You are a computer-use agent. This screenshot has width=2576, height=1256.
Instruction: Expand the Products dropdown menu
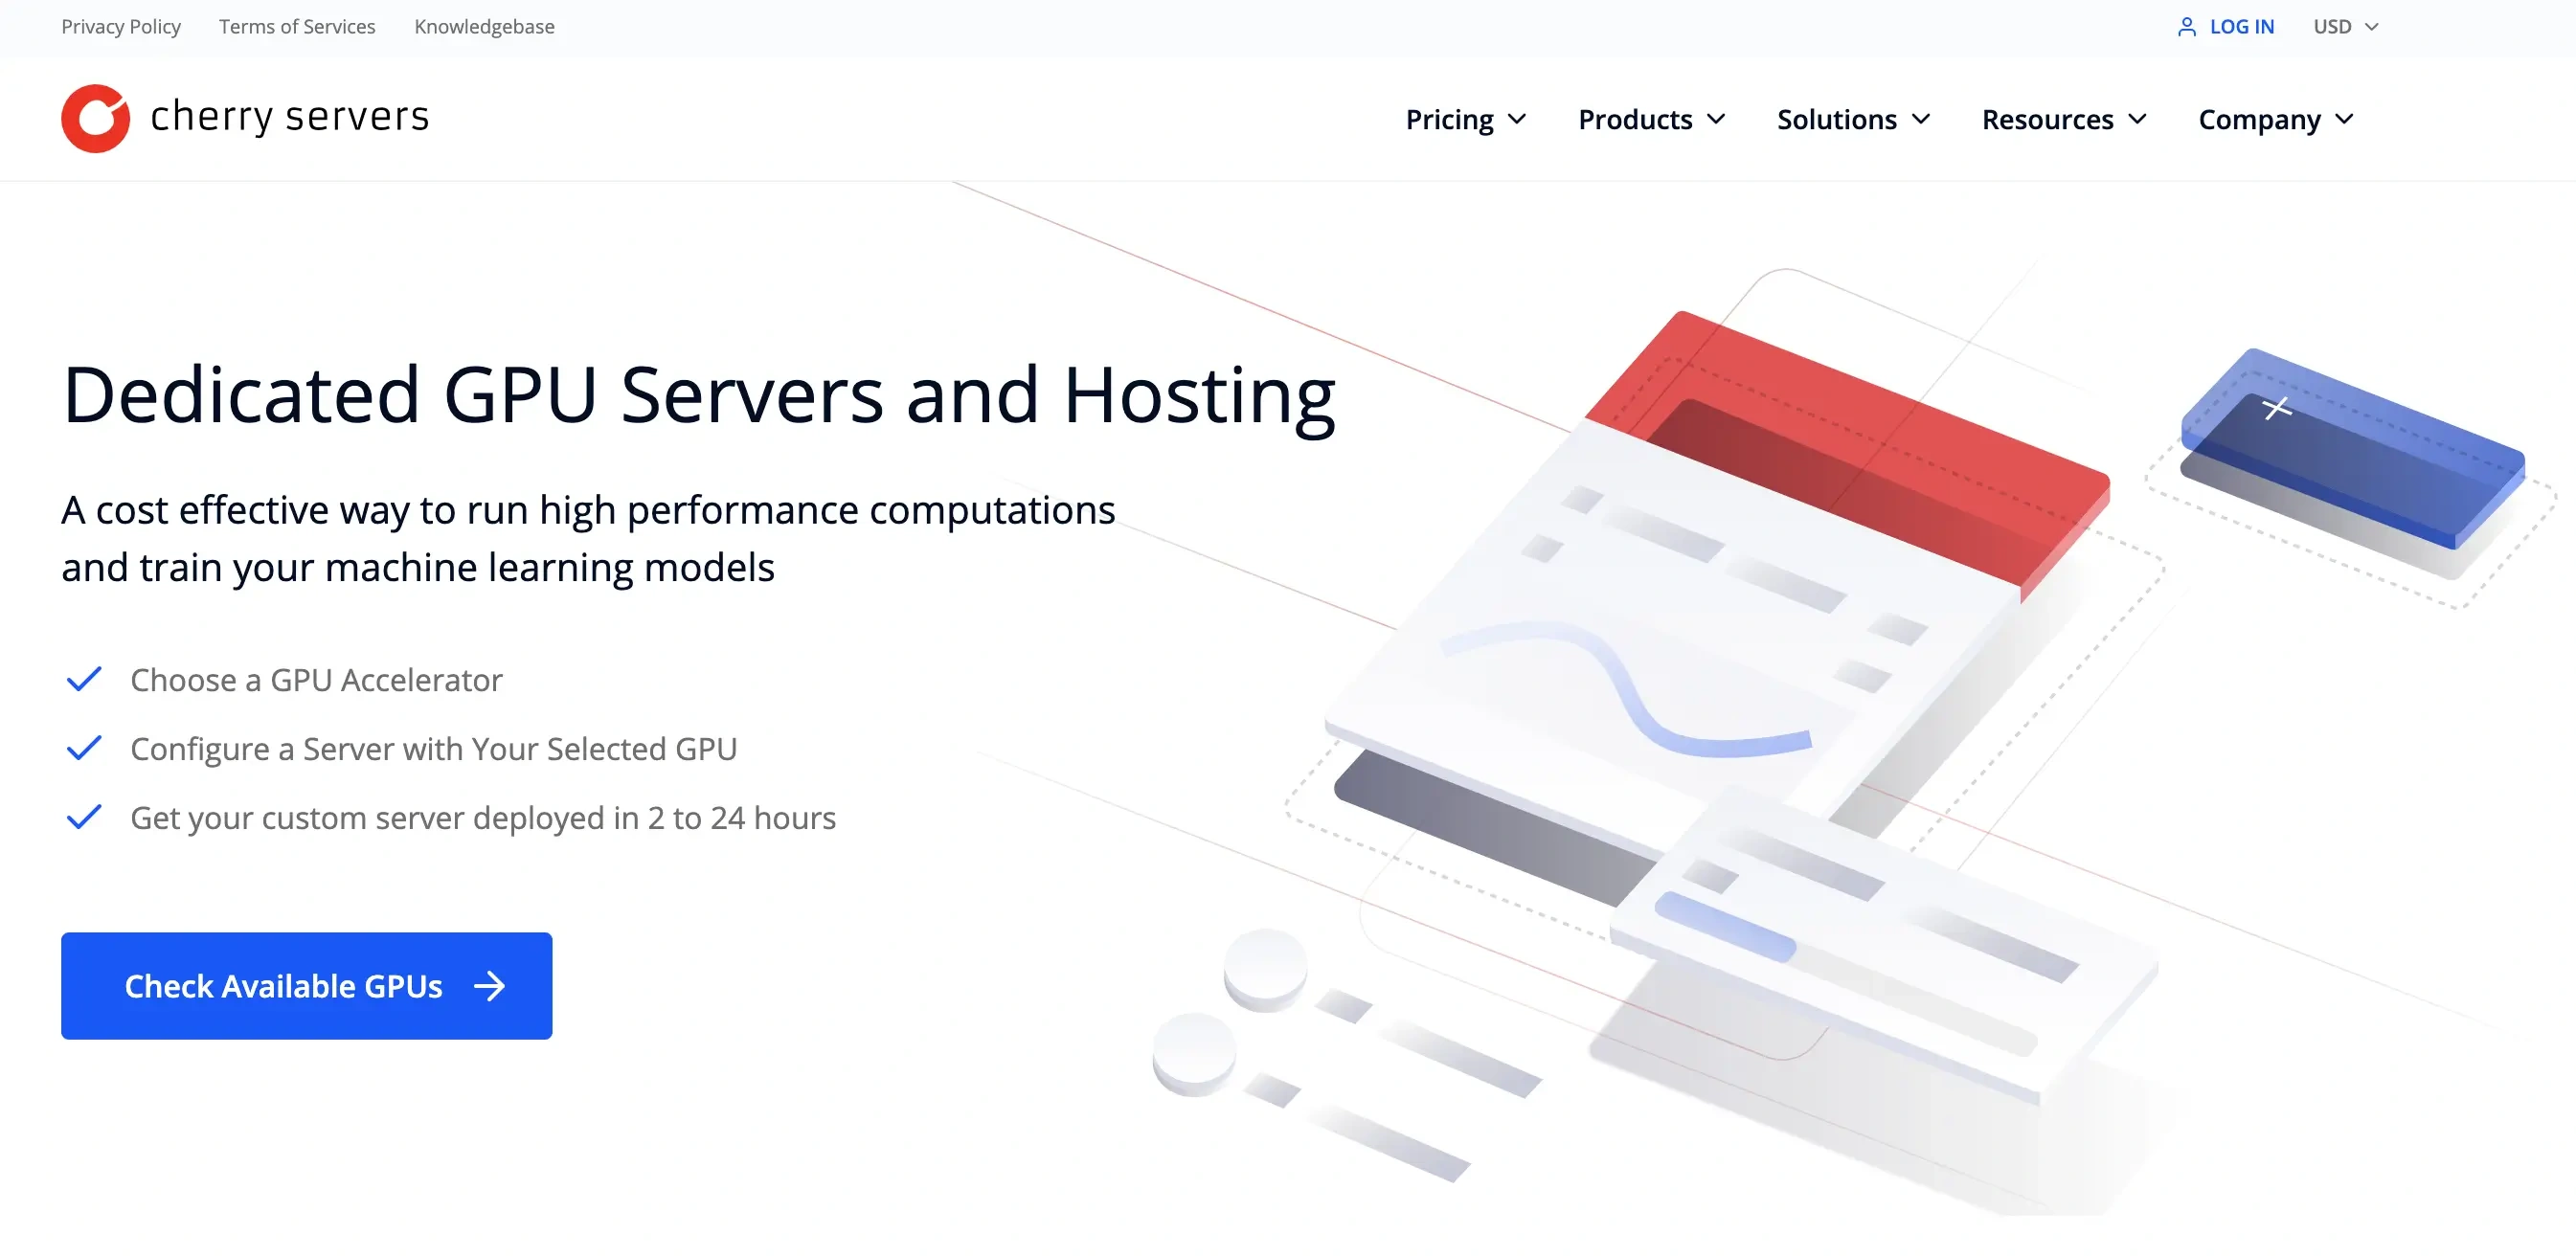point(1651,119)
